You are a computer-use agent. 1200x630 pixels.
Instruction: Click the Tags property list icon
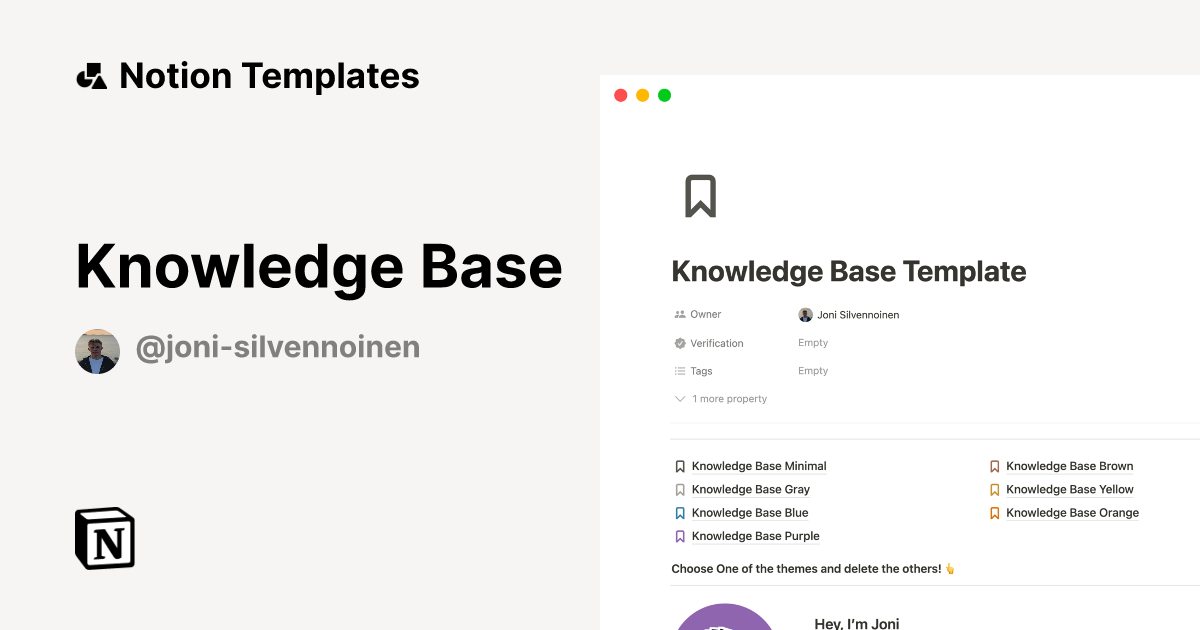pos(681,371)
